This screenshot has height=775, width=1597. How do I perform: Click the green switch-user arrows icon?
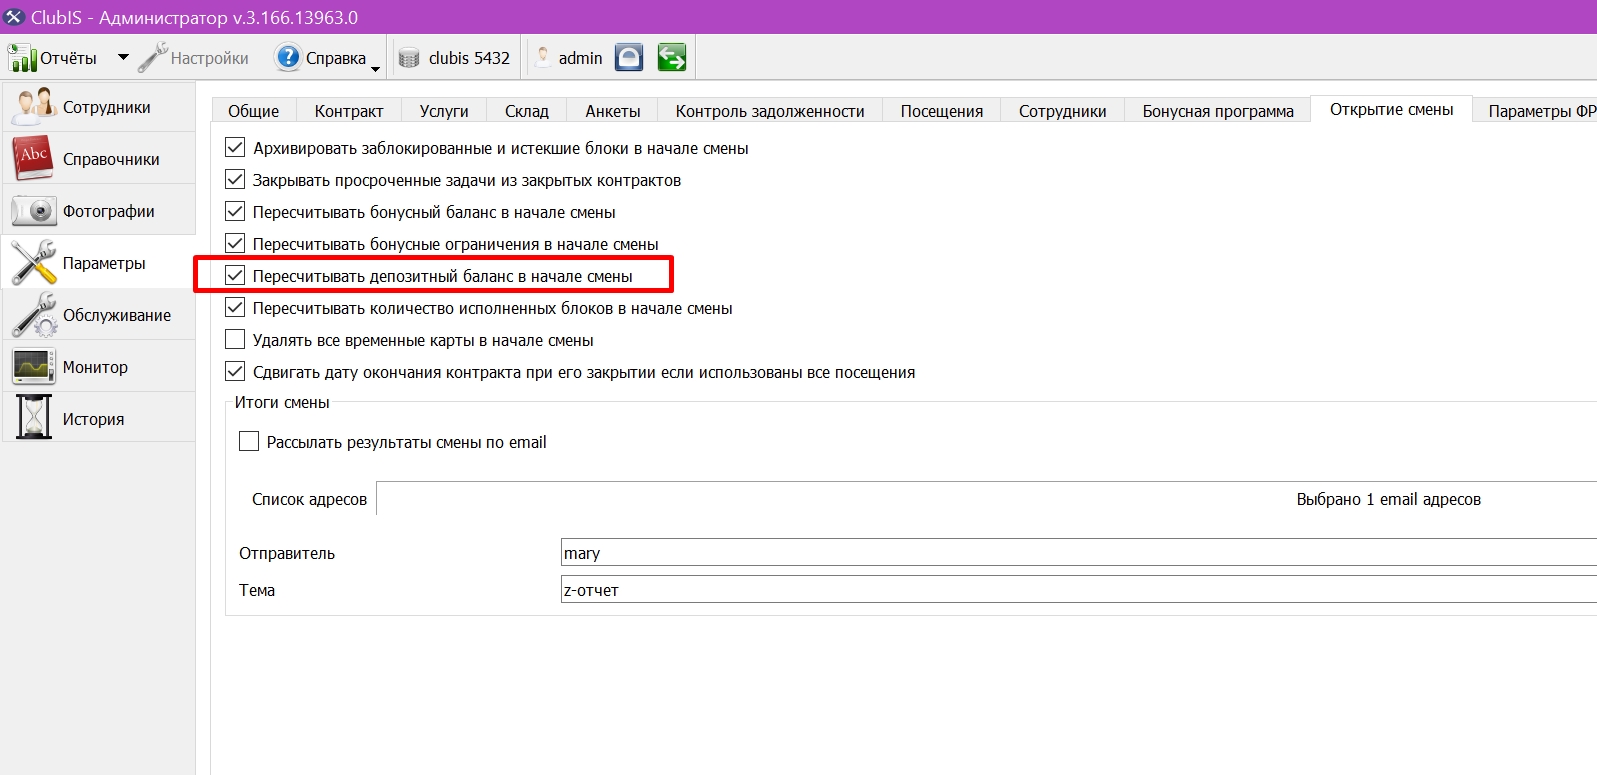coord(672,58)
